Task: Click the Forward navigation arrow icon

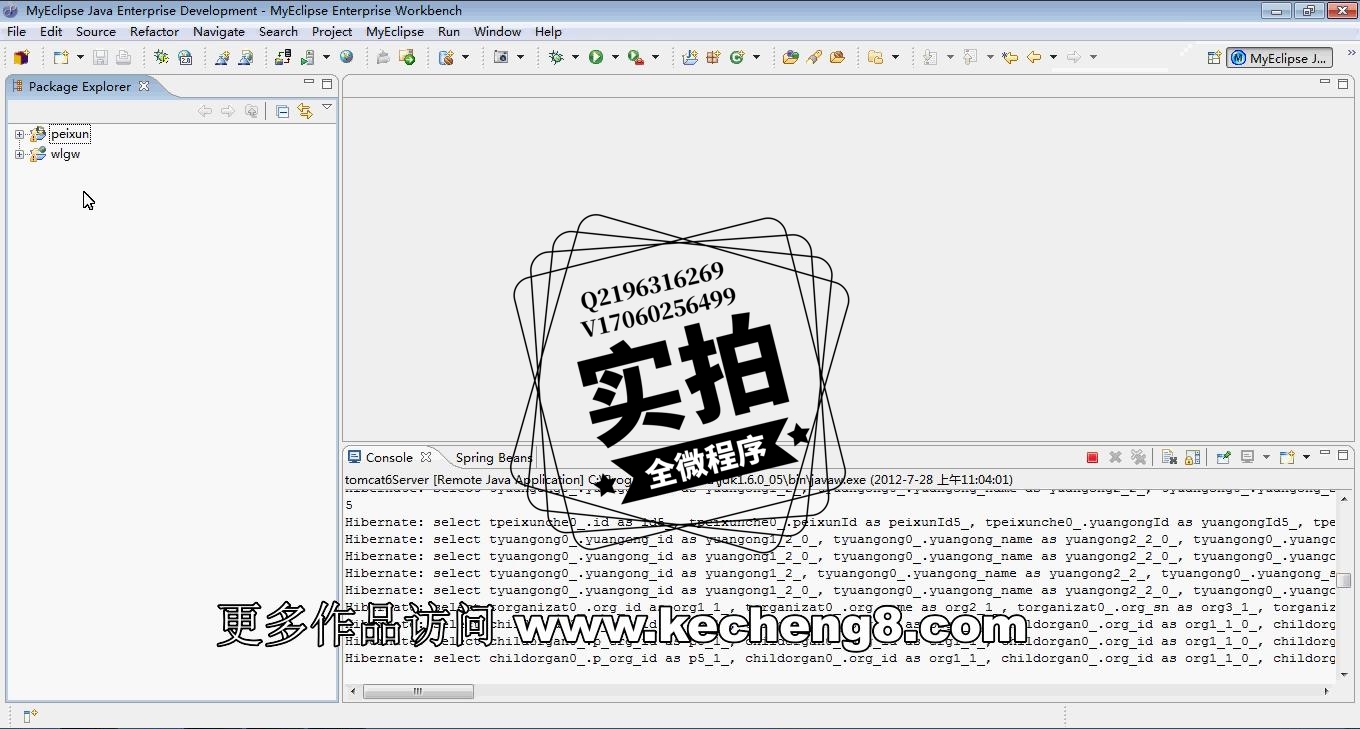Action: point(1074,57)
